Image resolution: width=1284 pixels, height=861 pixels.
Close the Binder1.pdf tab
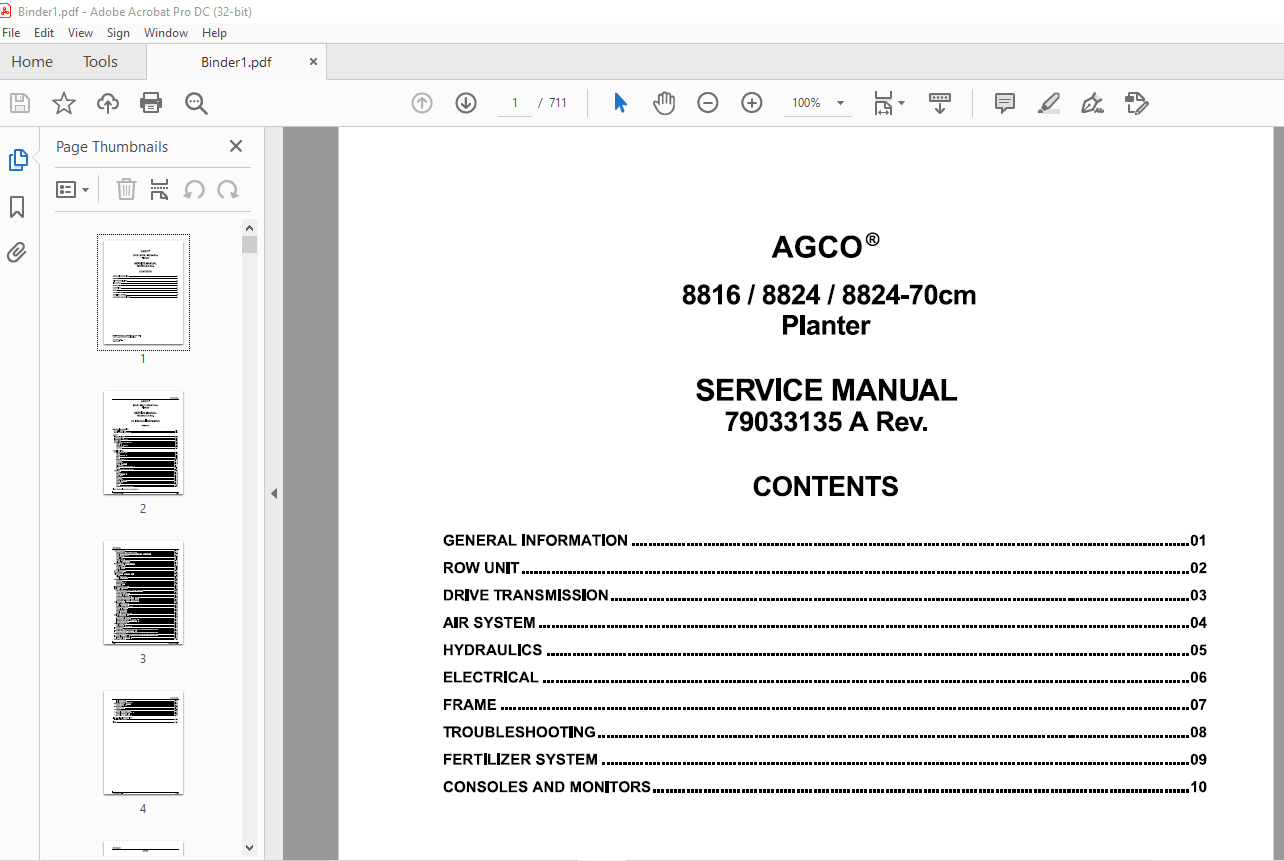313,62
